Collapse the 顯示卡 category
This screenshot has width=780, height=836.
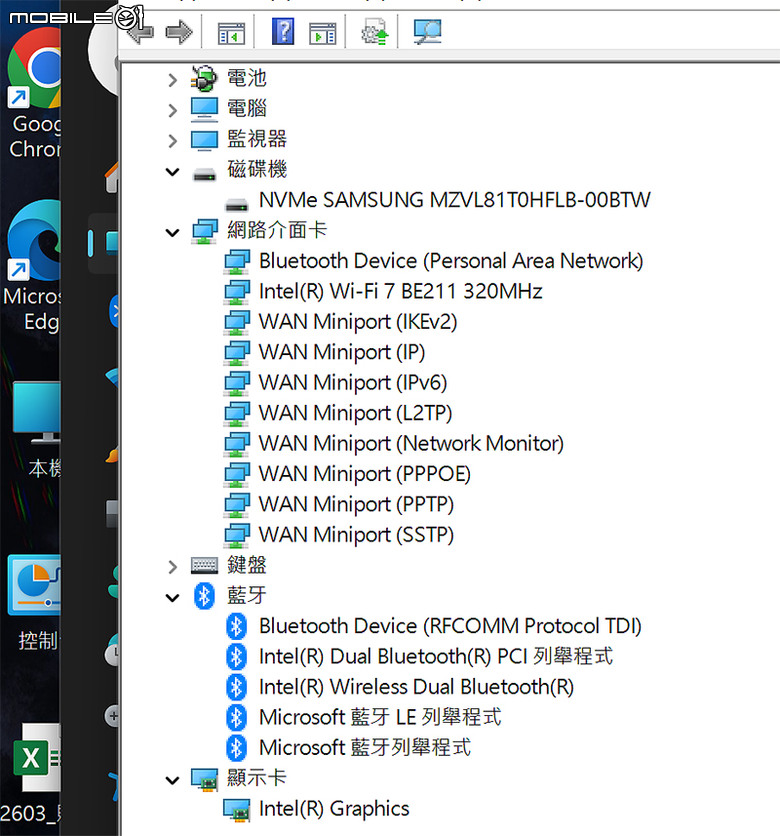172,780
